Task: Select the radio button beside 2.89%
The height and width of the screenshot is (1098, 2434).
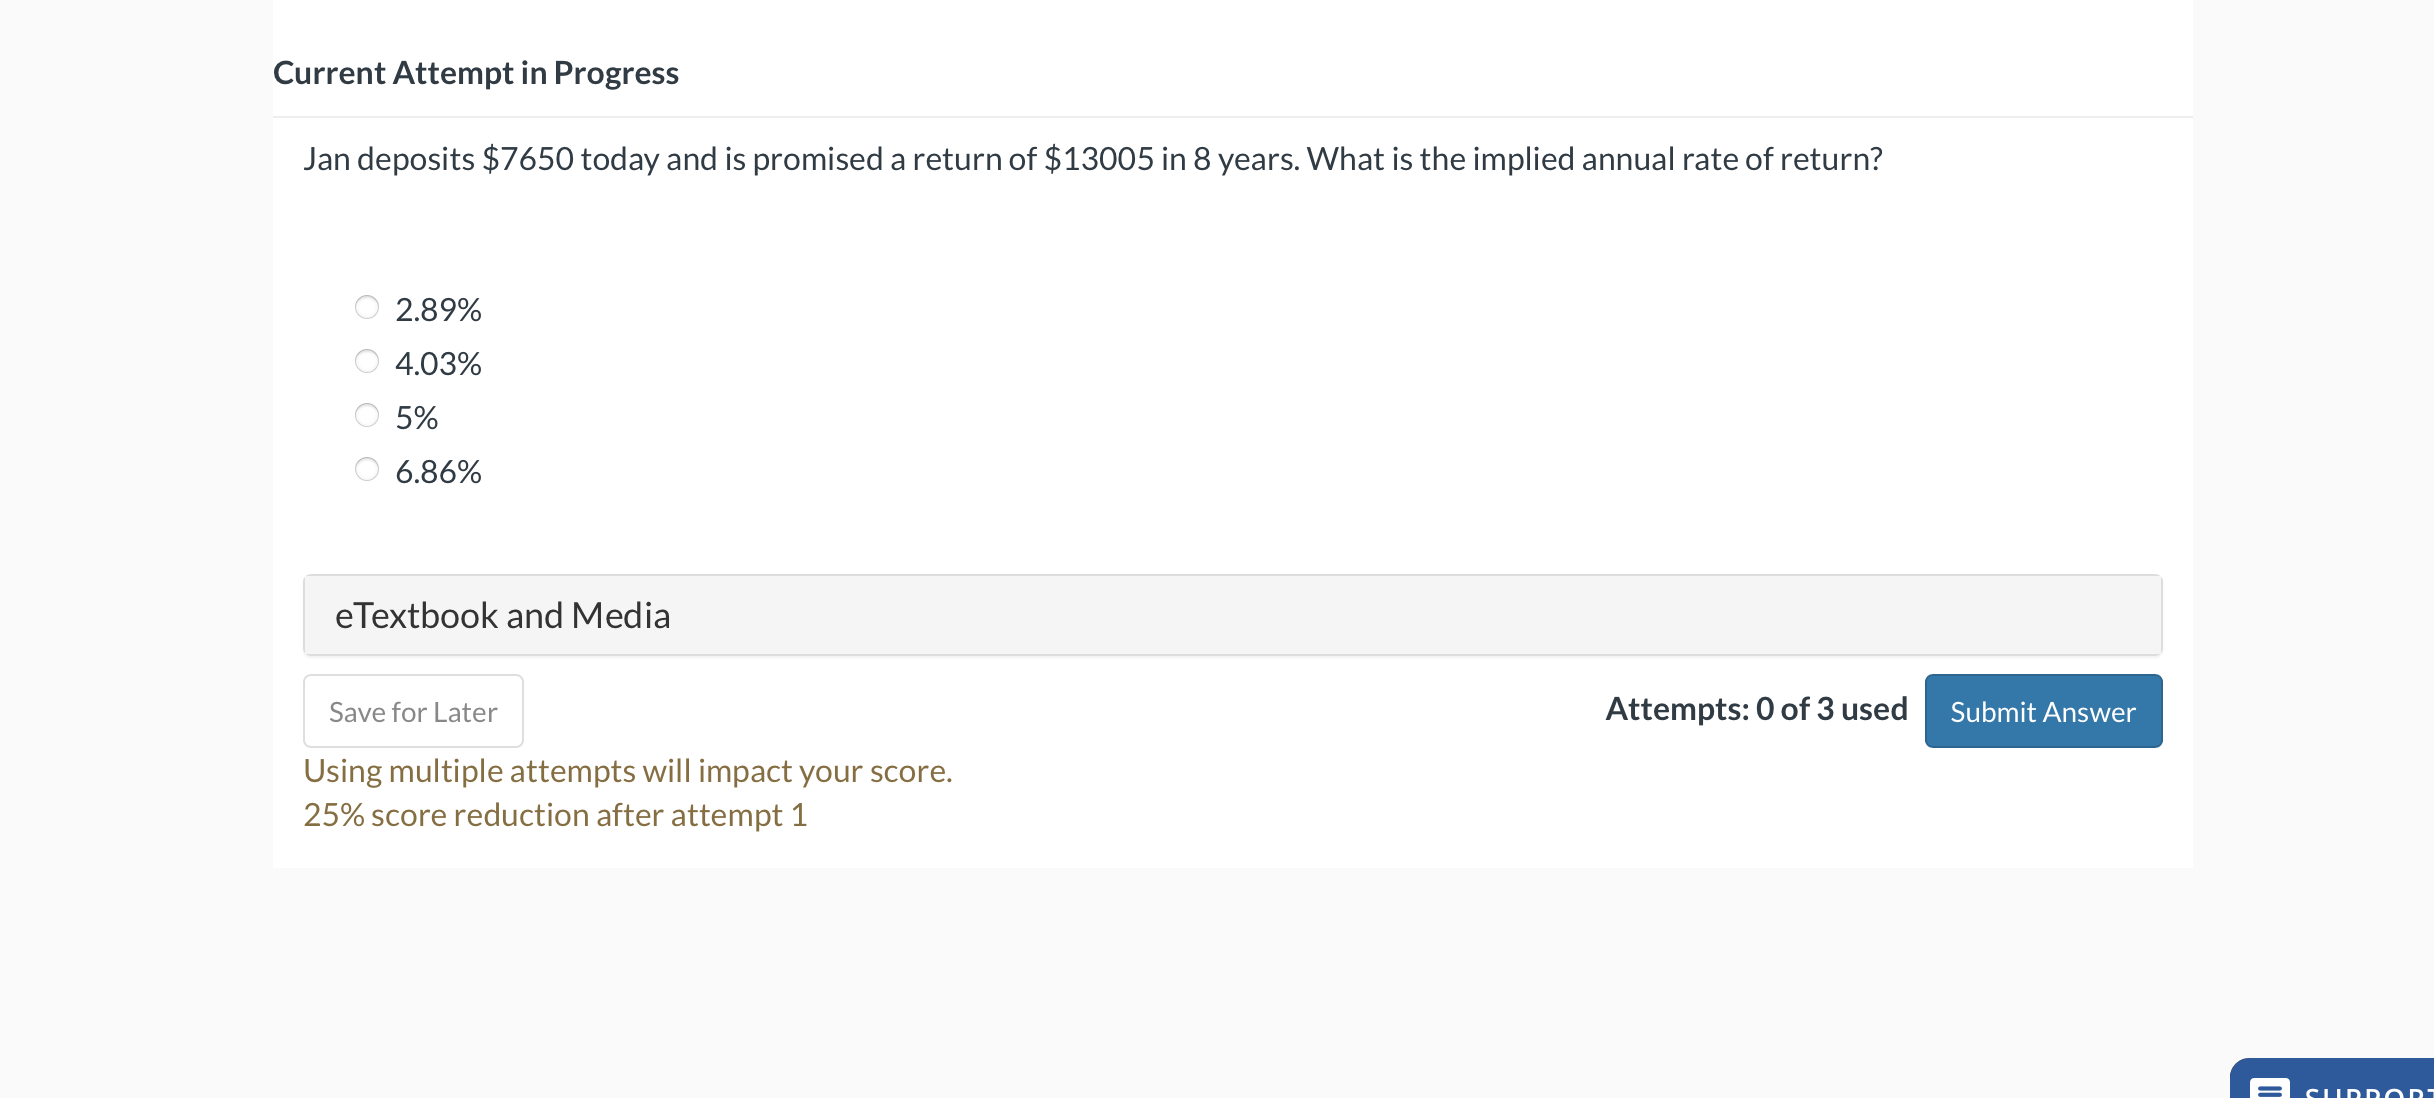Action: tap(367, 308)
